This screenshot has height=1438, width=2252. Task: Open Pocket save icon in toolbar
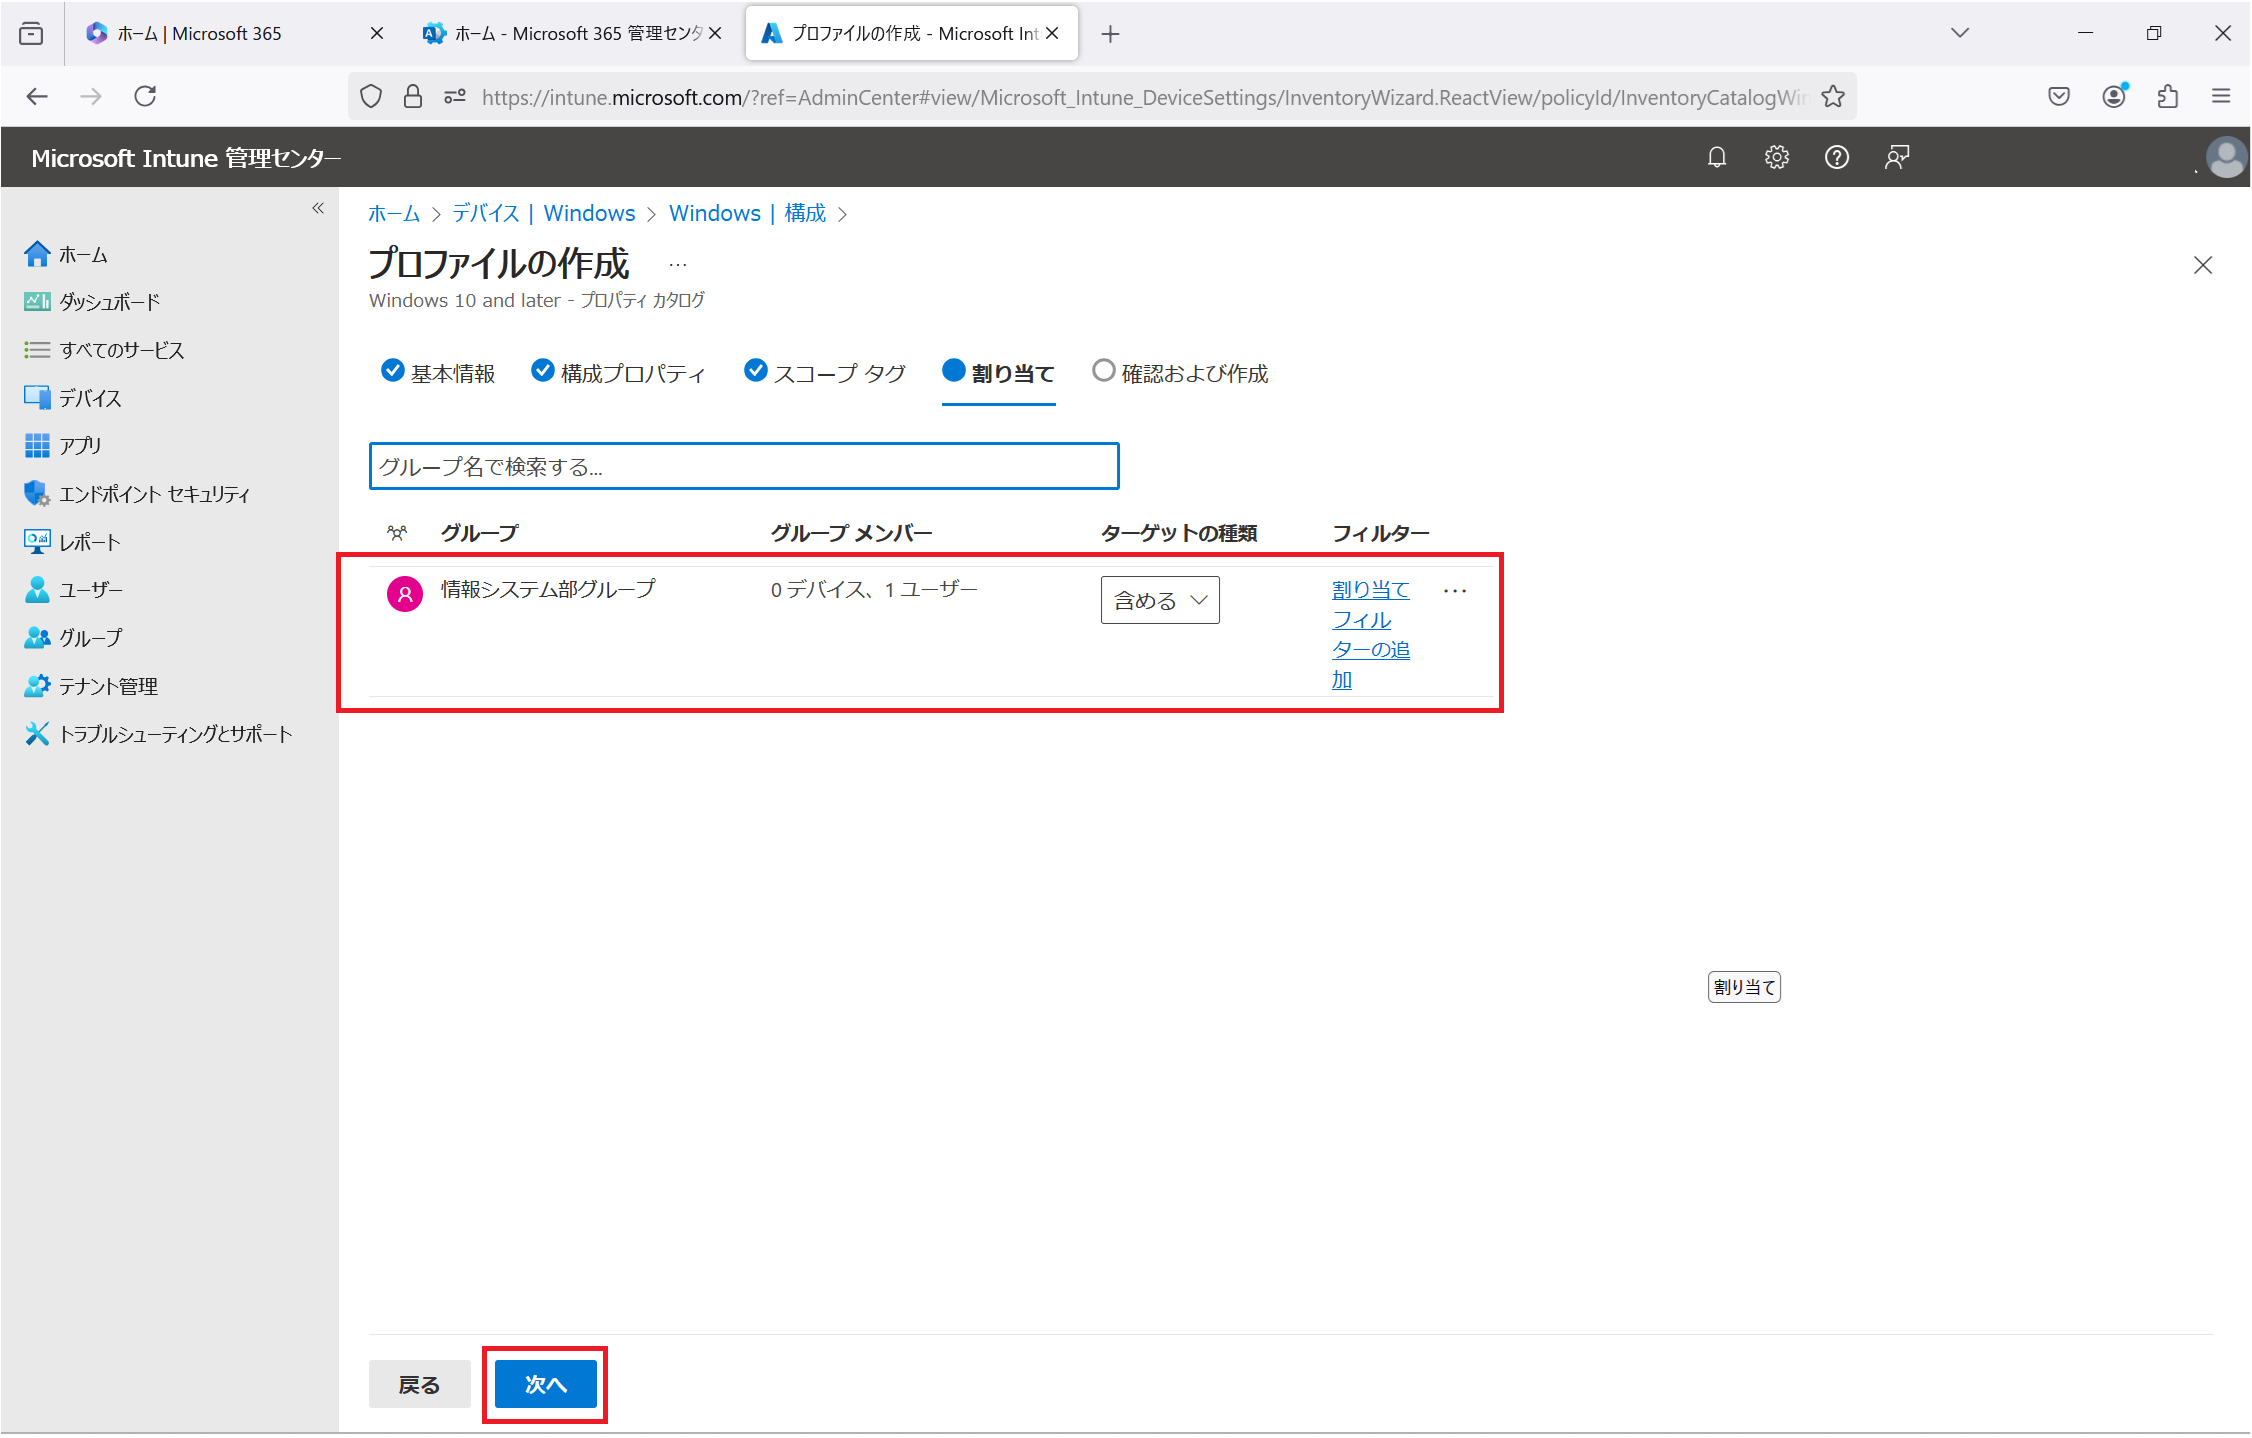2059,96
